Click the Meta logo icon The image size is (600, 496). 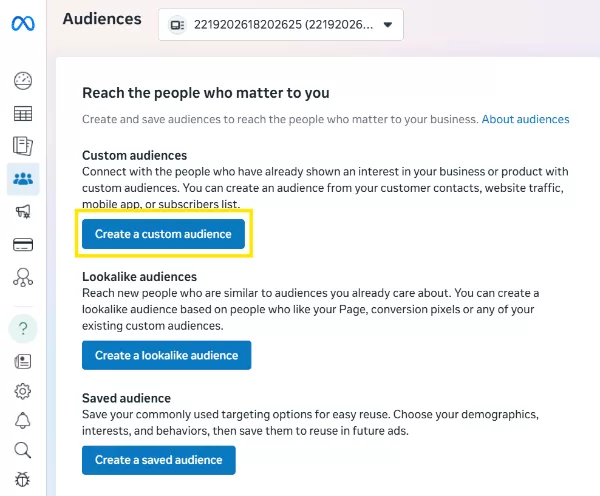click(23, 24)
